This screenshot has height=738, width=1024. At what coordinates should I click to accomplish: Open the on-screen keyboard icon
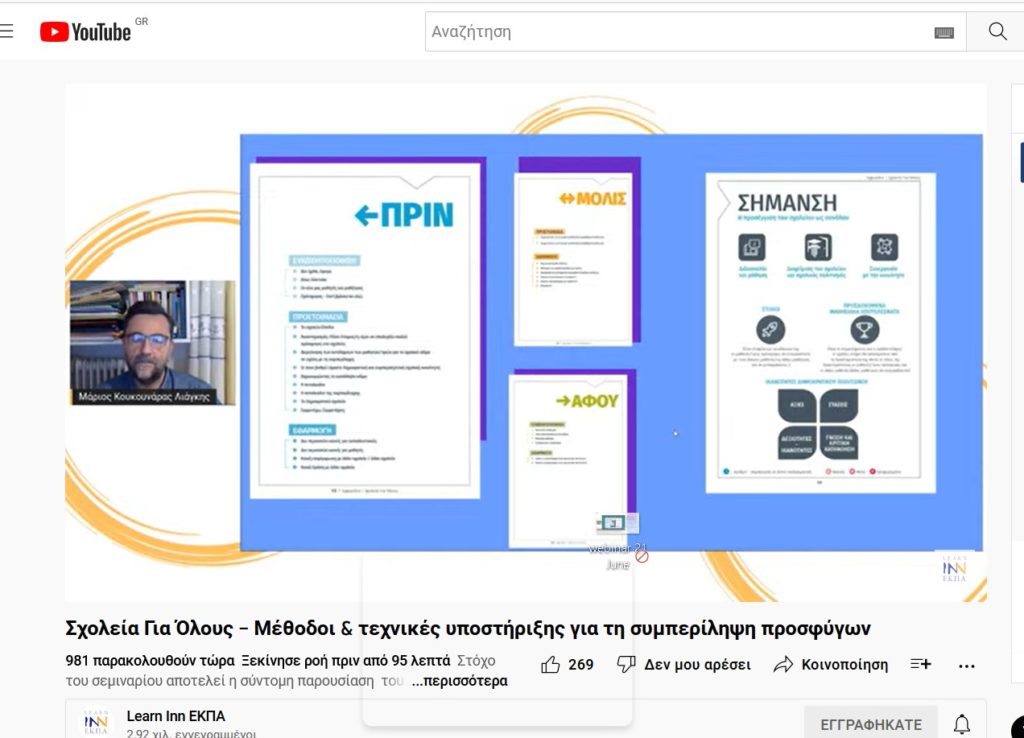point(944,32)
